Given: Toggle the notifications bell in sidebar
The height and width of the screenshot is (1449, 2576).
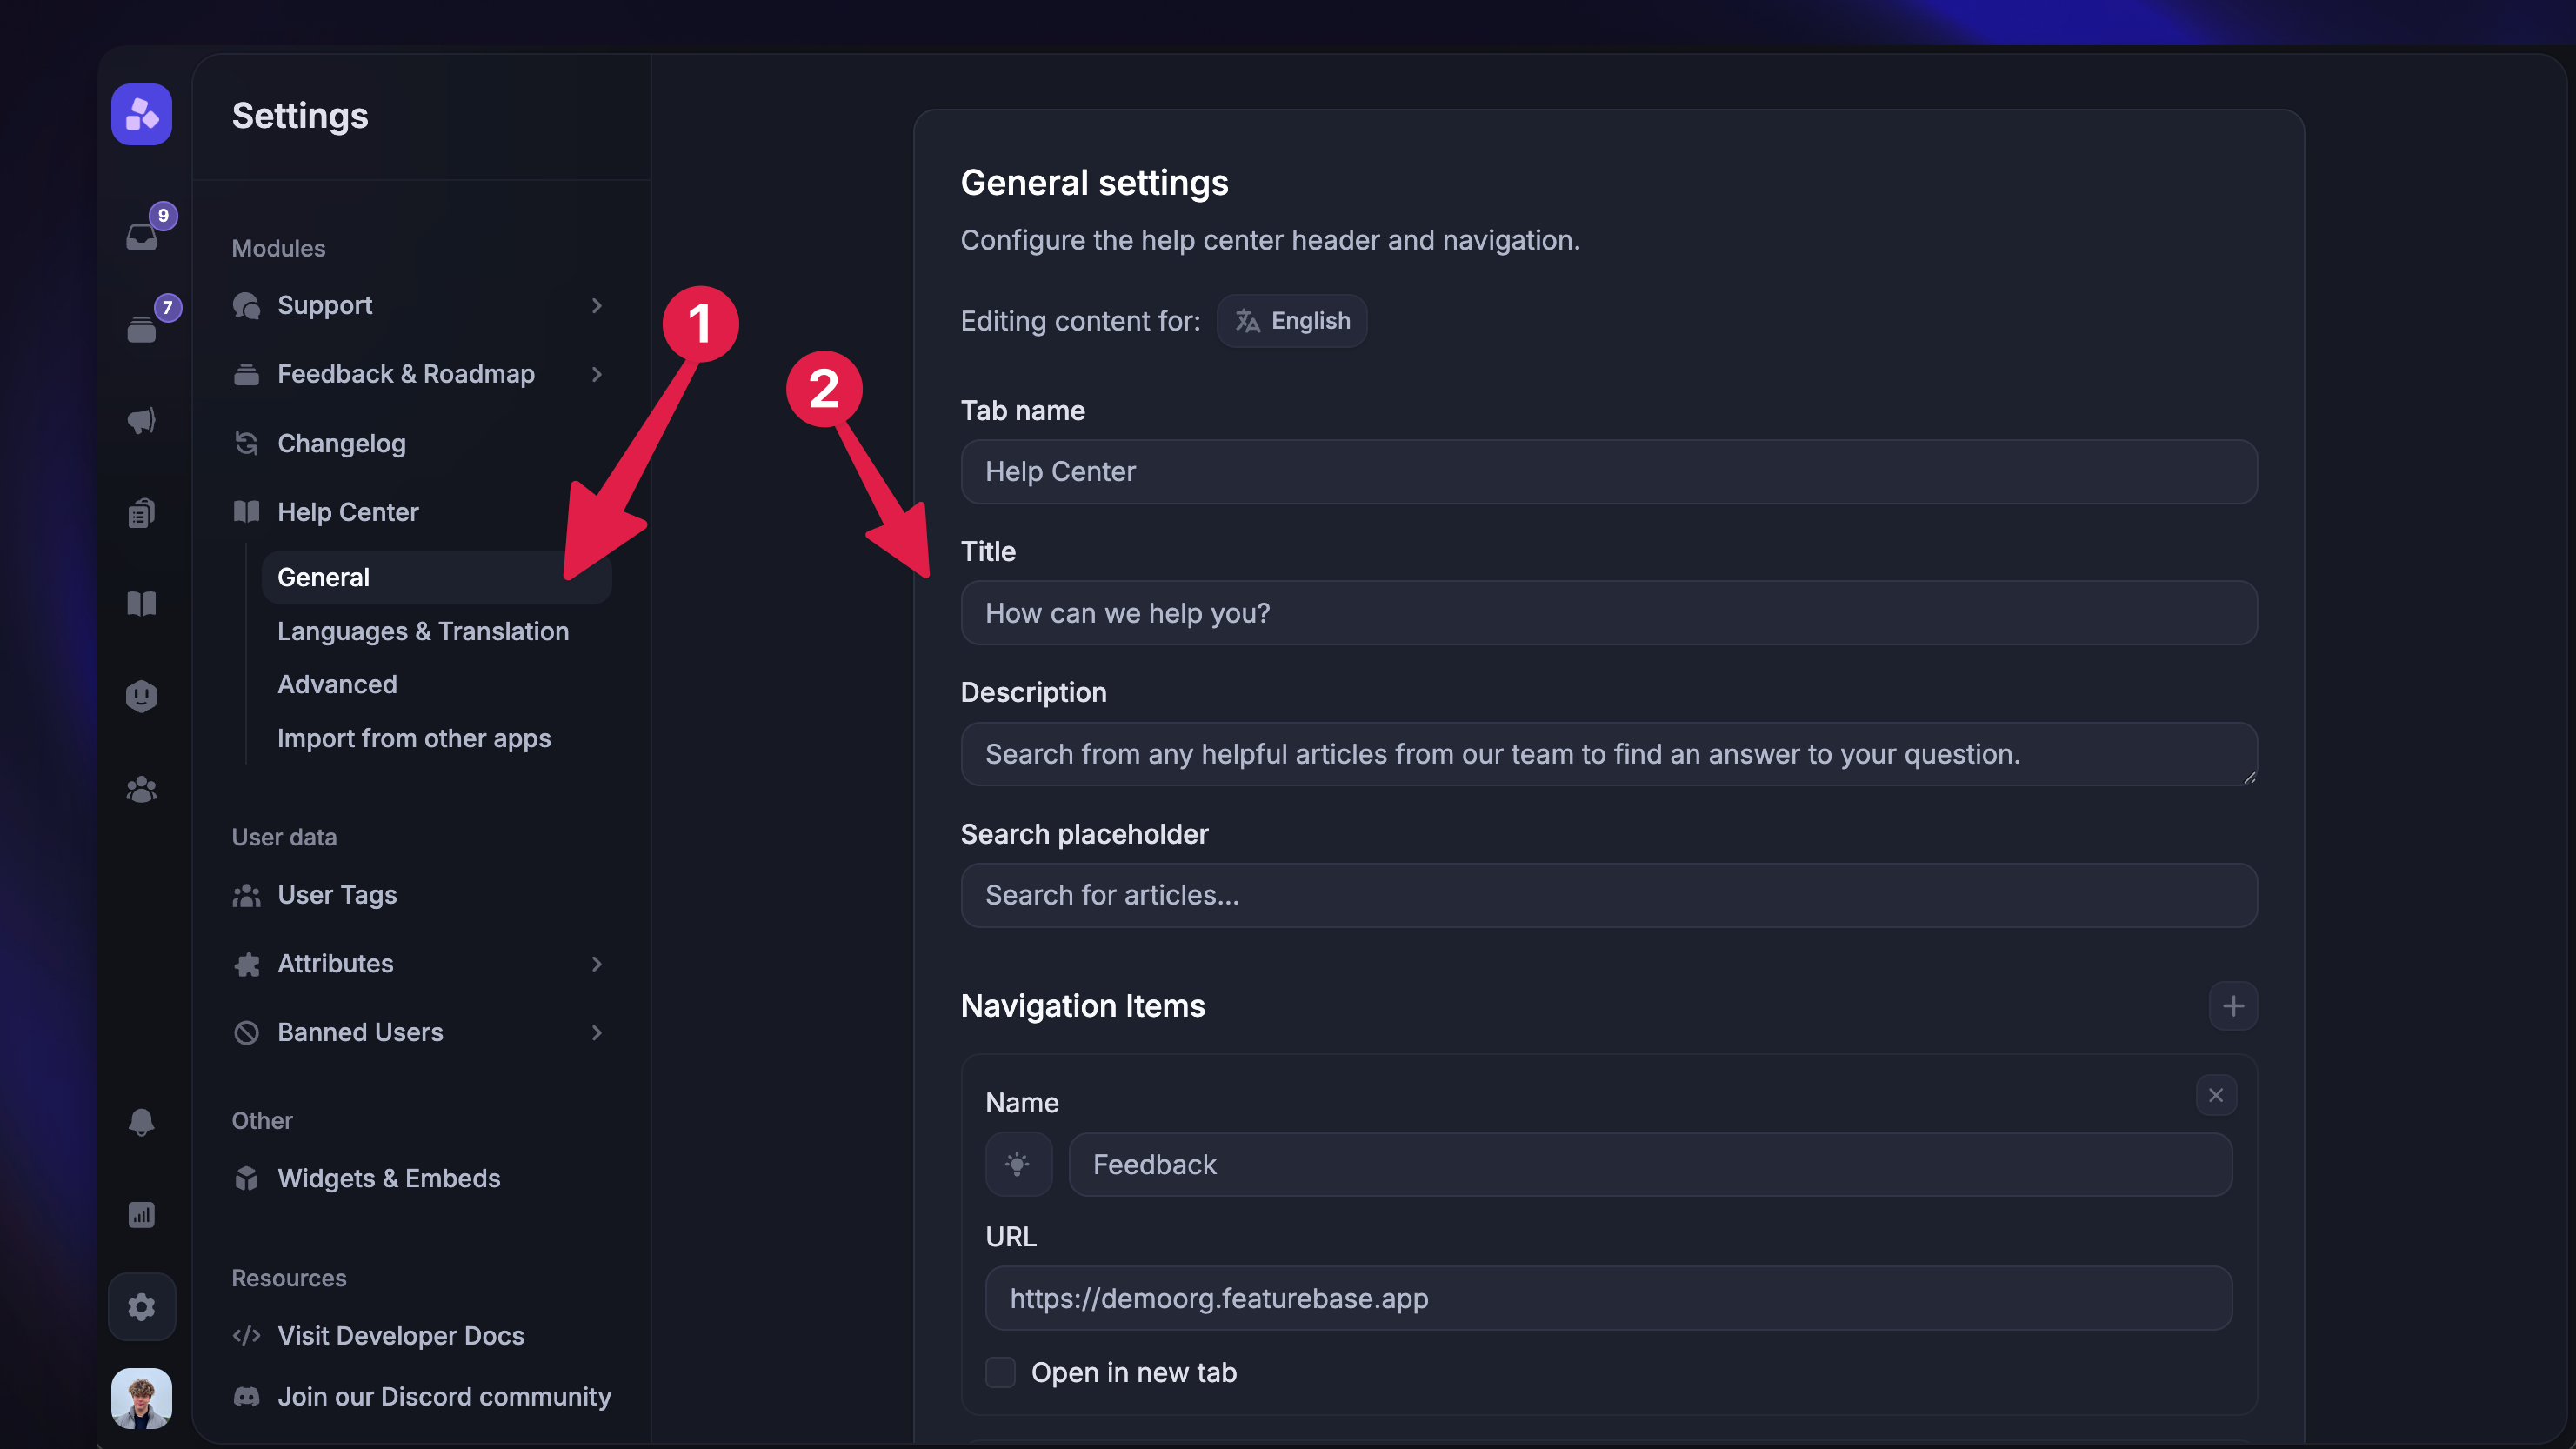Looking at the screenshot, I should click(x=141, y=1122).
